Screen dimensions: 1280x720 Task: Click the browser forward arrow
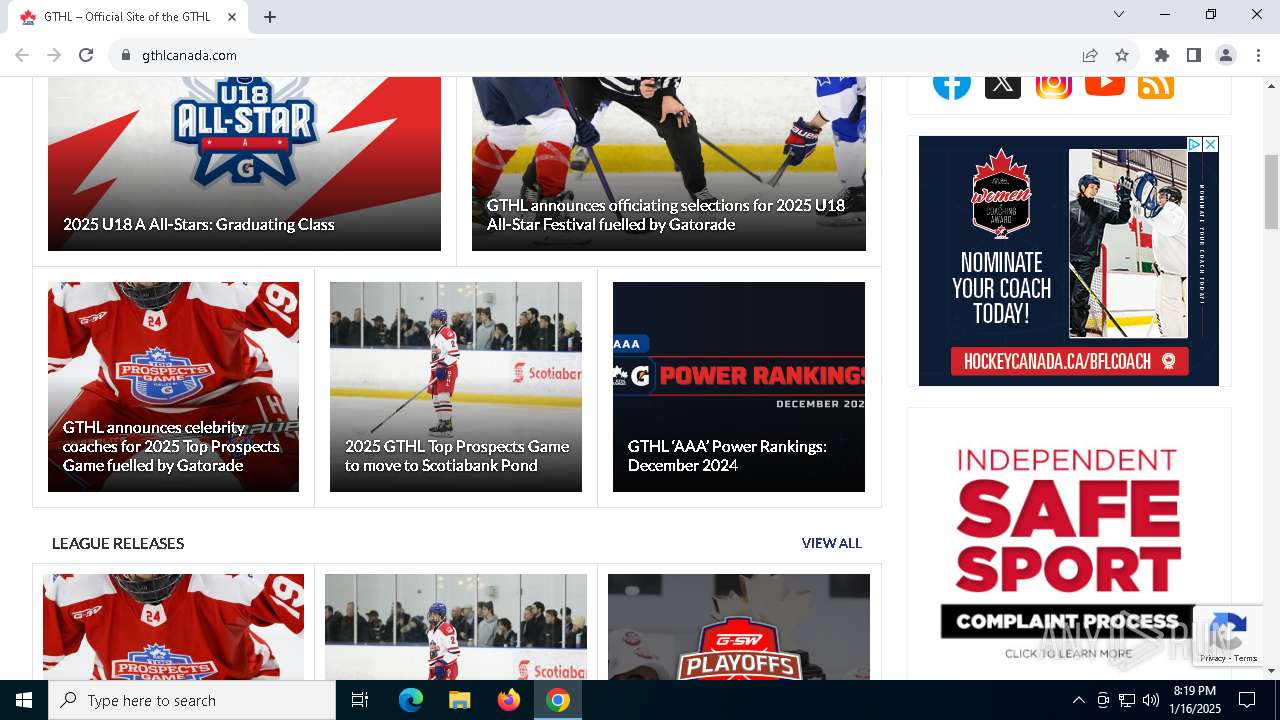[x=54, y=55]
